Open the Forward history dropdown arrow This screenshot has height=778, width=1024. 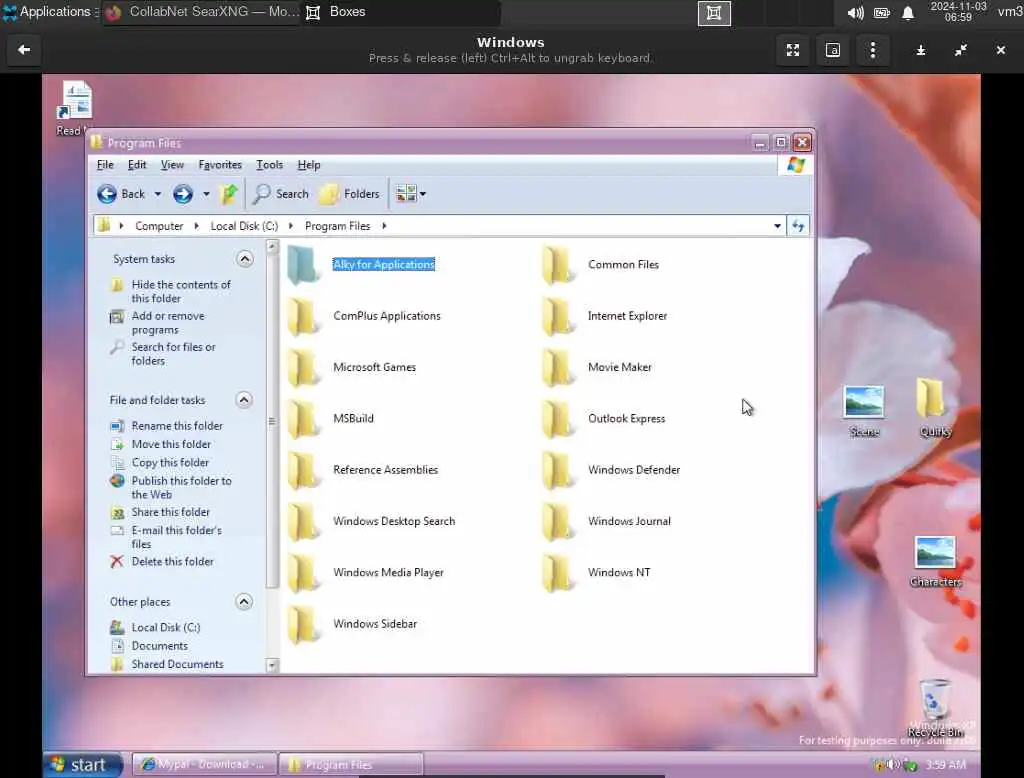[206, 194]
